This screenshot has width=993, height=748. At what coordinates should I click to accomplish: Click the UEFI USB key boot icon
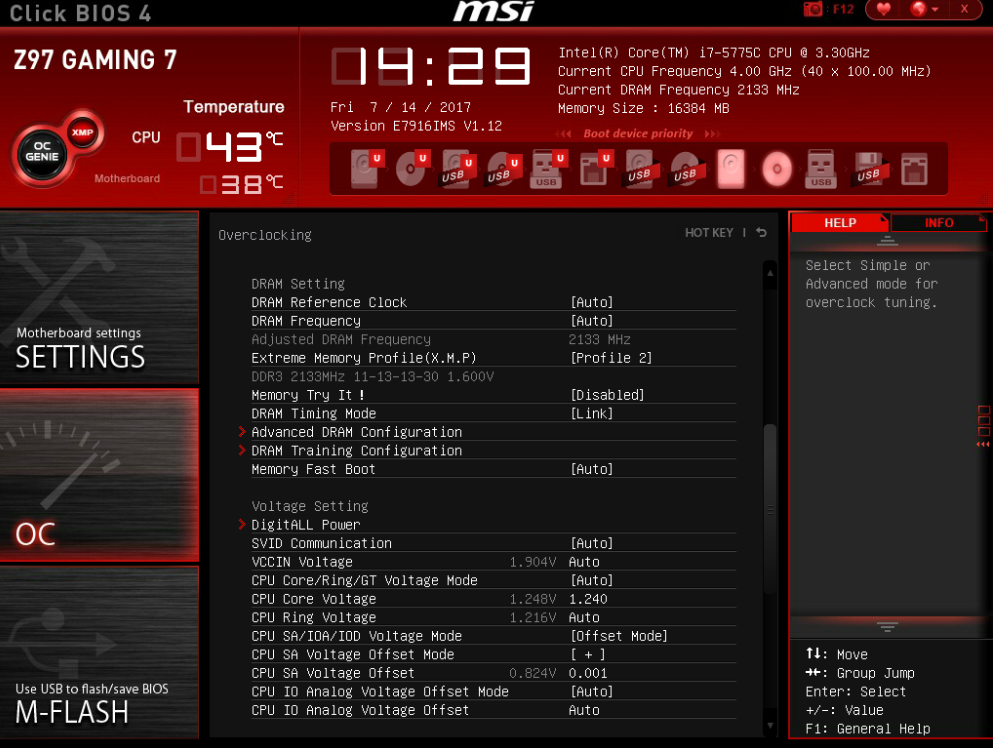tap(548, 168)
